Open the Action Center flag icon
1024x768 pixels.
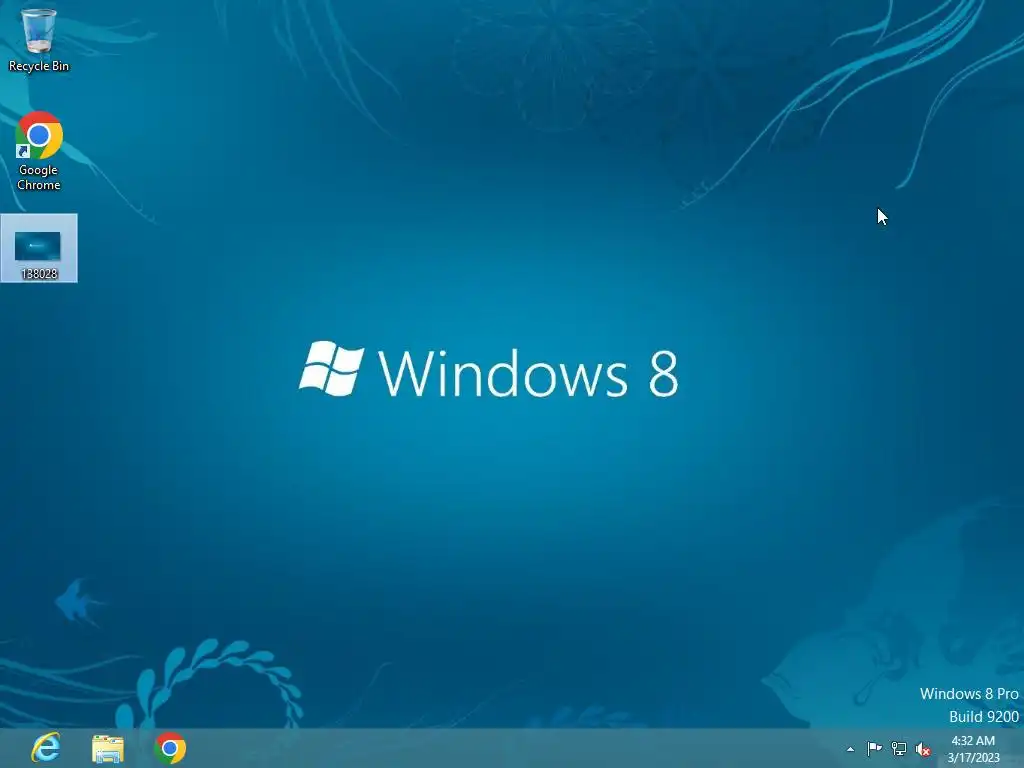click(874, 748)
